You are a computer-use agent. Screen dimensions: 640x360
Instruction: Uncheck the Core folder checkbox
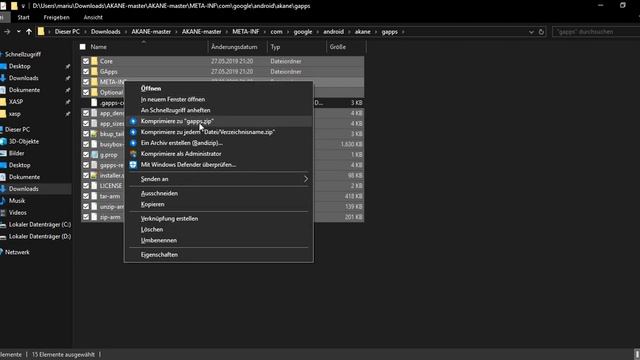coord(86,61)
